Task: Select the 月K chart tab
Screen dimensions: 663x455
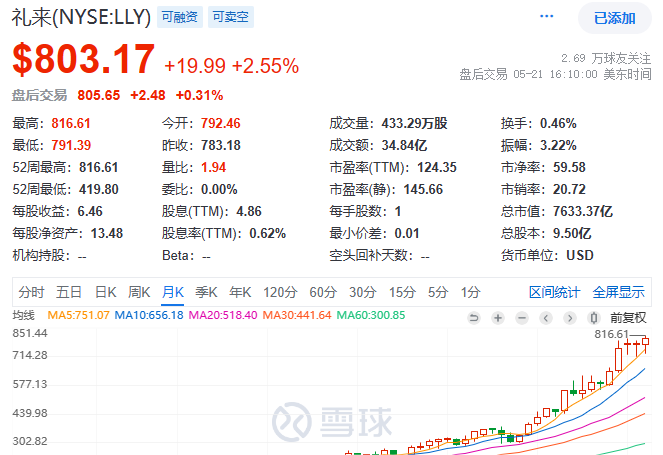Action: [173, 292]
